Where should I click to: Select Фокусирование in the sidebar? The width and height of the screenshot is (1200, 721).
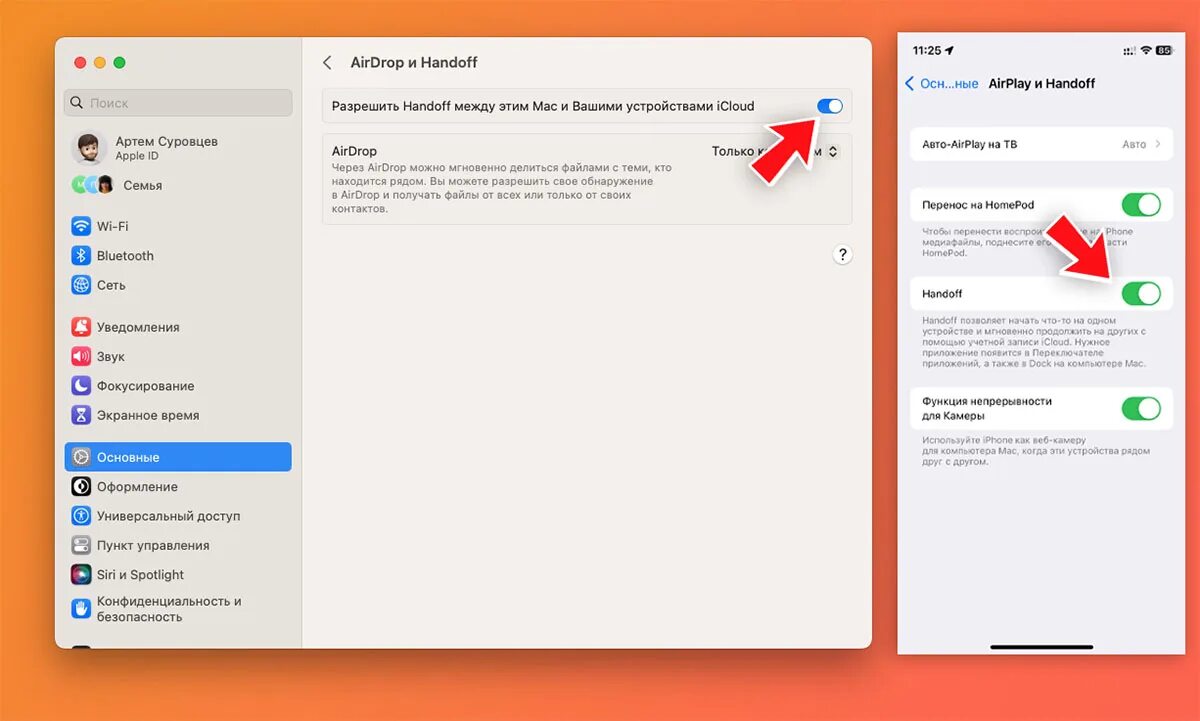[x=178, y=386]
